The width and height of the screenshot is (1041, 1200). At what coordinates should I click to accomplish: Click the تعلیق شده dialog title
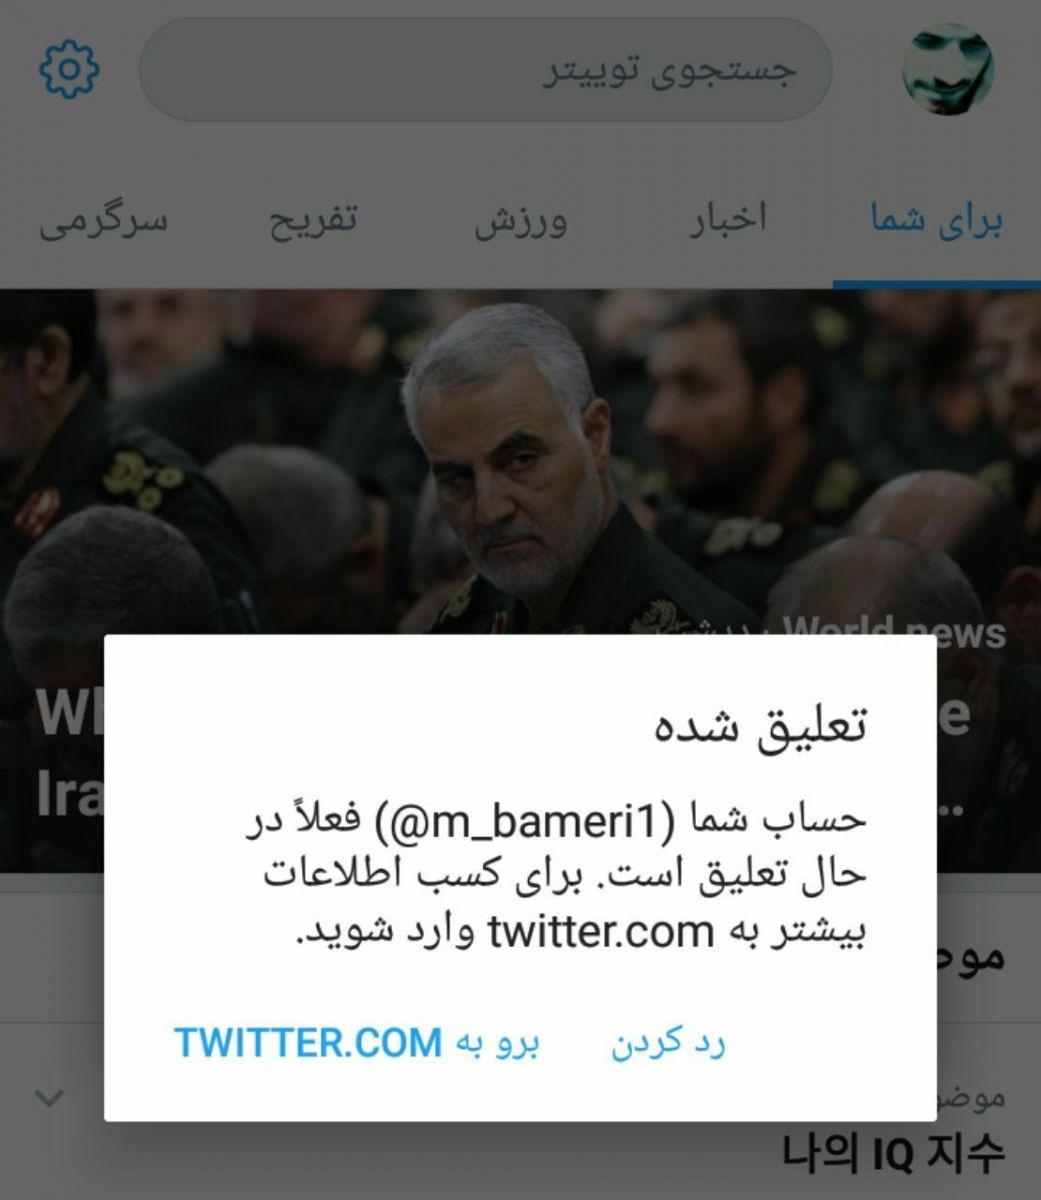pyautogui.click(x=760, y=723)
